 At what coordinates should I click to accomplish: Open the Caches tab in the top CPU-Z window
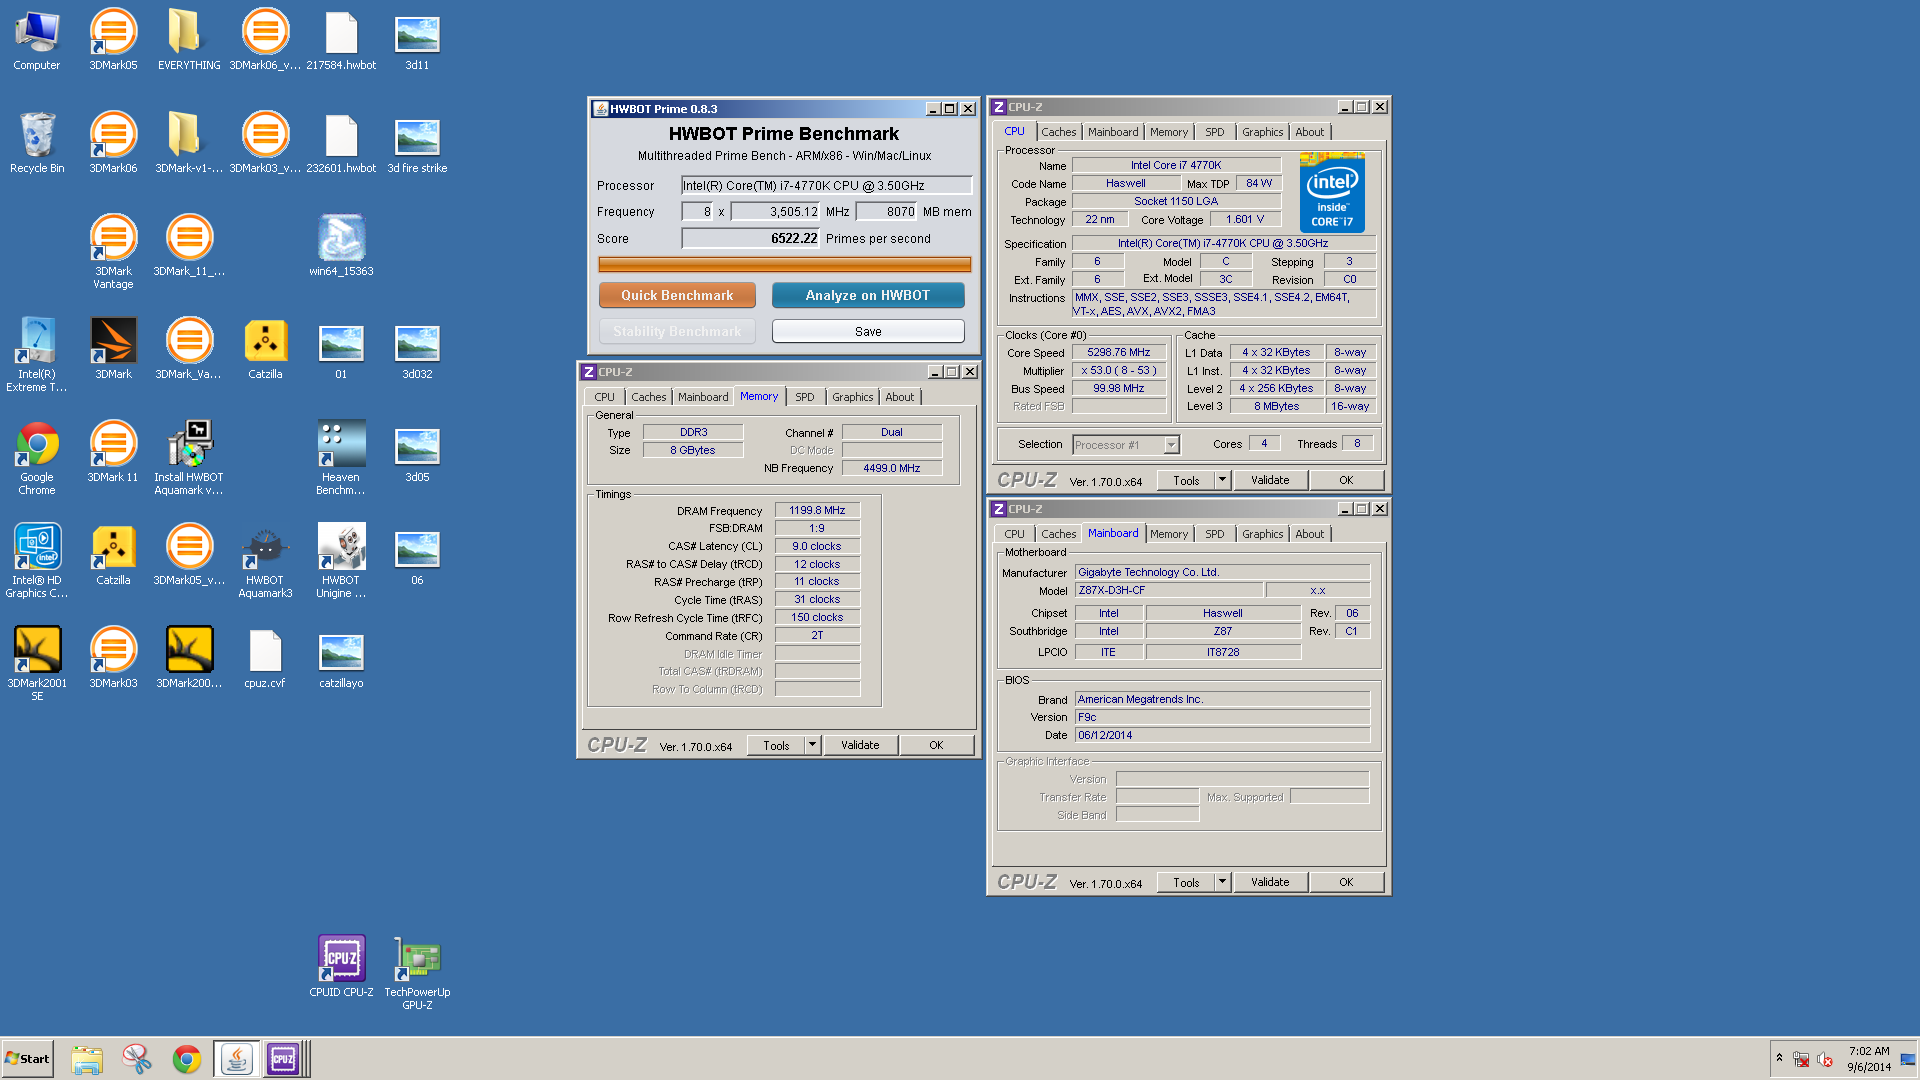(1058, 132)
